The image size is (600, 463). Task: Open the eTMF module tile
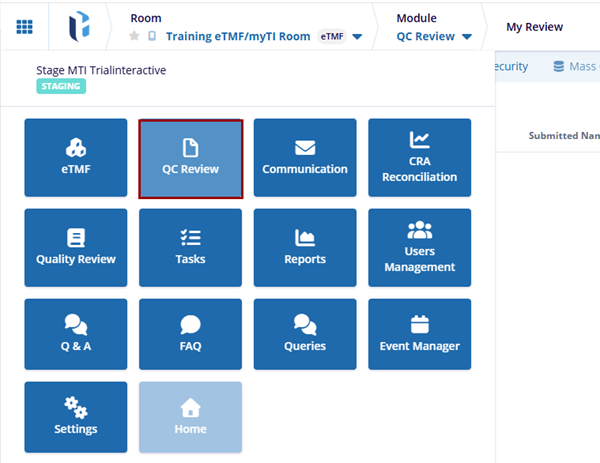(76, 158)
